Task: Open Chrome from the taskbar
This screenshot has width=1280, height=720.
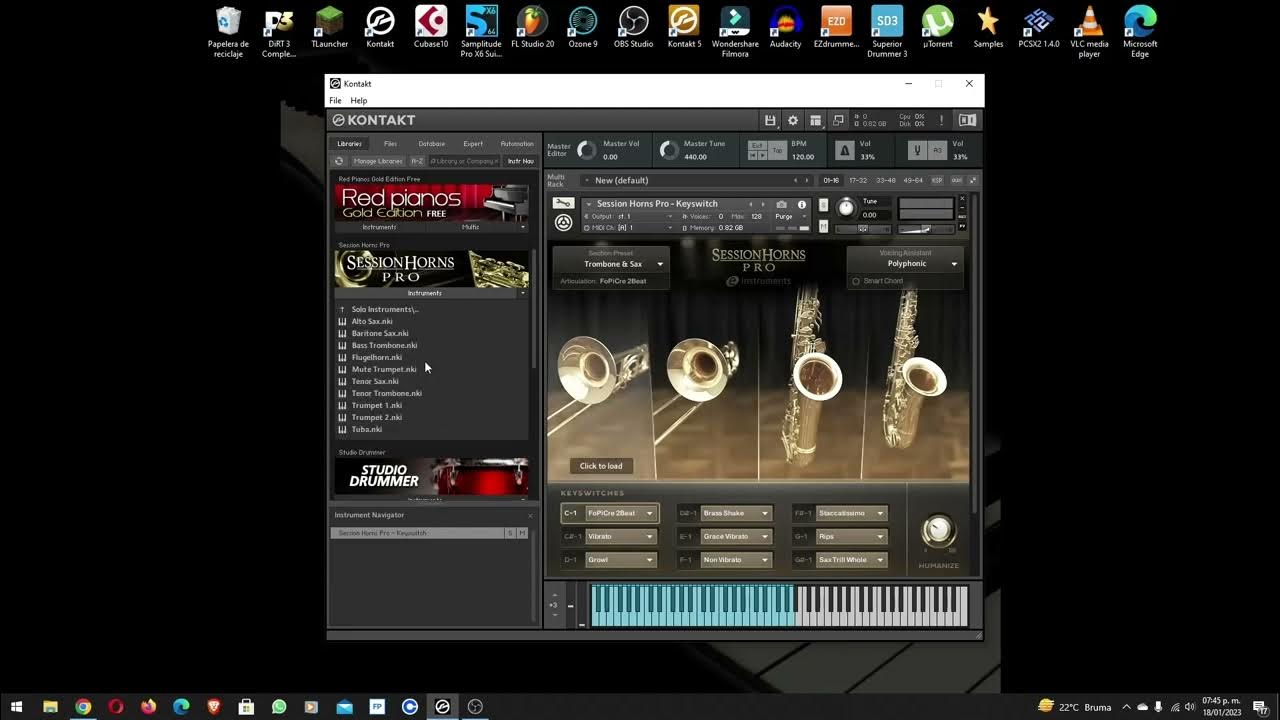Action: click(83, 707)
